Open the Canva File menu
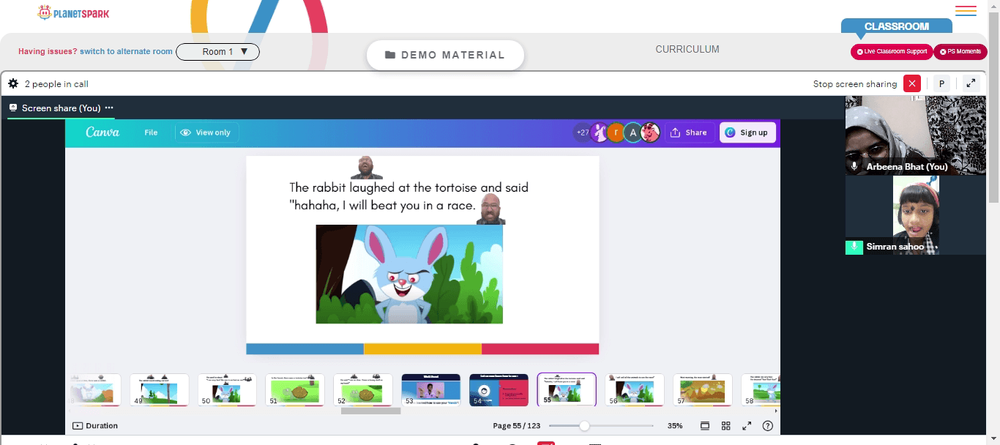 coord(151,133)
